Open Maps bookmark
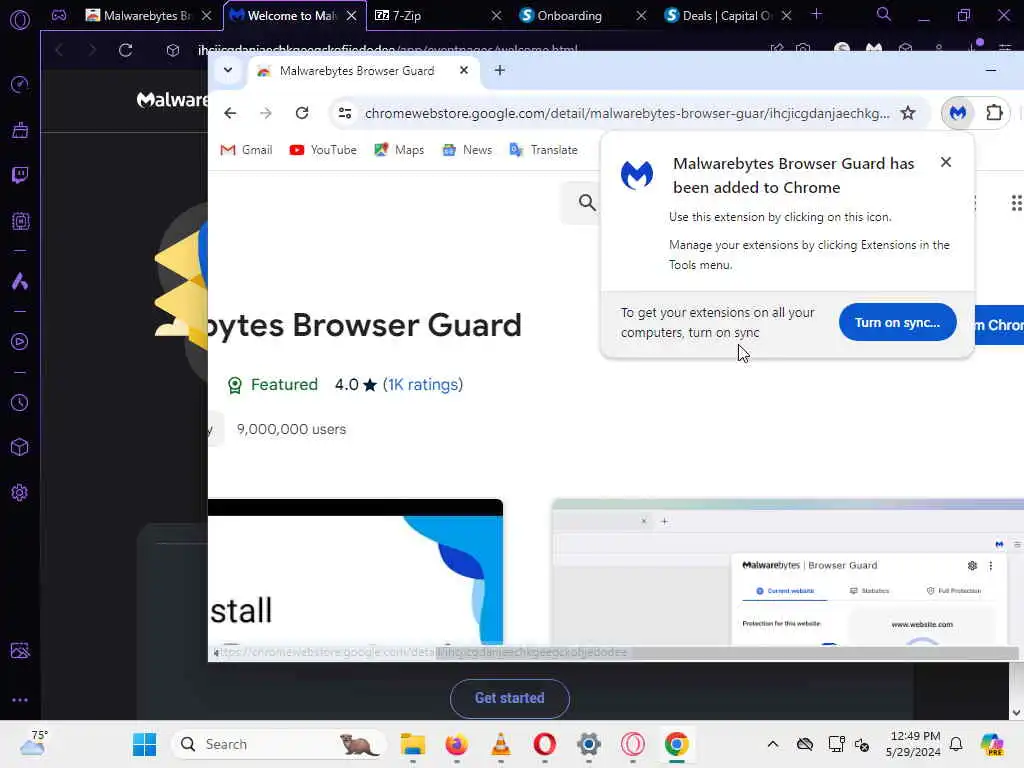Image resolution: width=1024 pixels, height=768 pixels. tap(399, 150)
